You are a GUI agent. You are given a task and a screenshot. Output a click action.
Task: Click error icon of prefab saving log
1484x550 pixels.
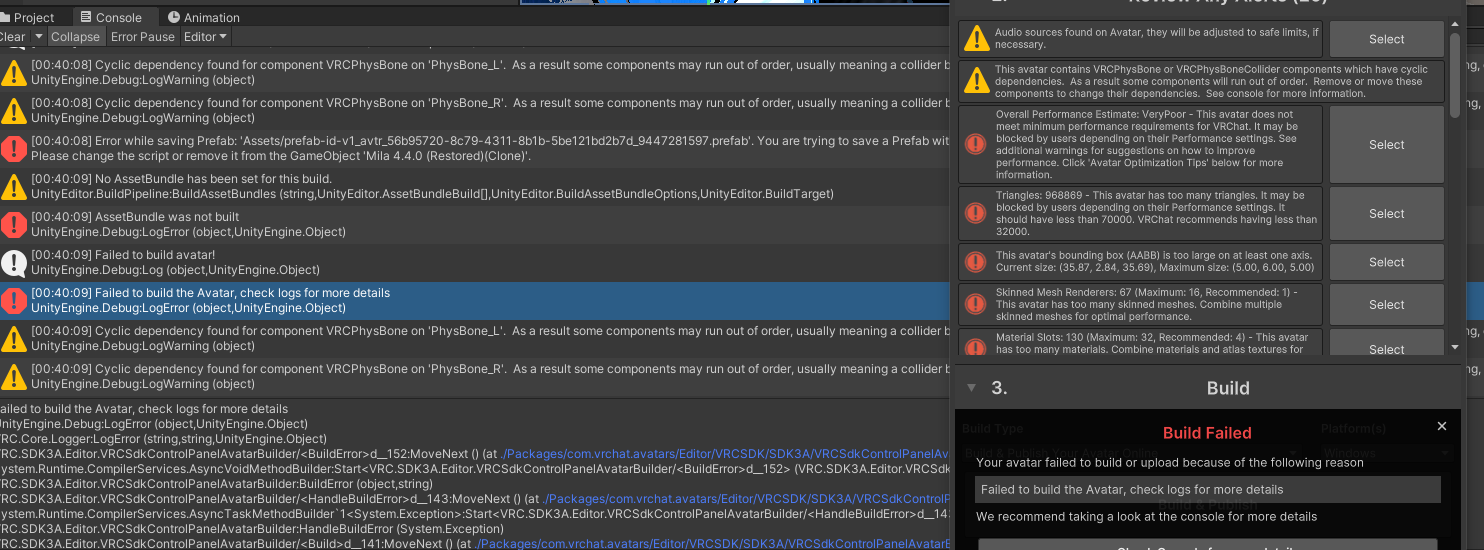click(x=14, y=149)
